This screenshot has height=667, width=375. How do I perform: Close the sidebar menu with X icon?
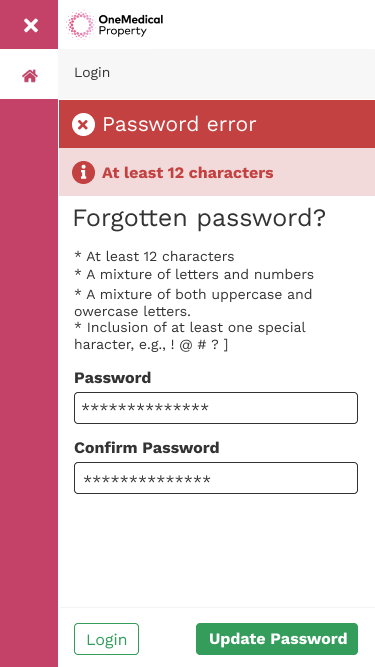click(31, 26)
